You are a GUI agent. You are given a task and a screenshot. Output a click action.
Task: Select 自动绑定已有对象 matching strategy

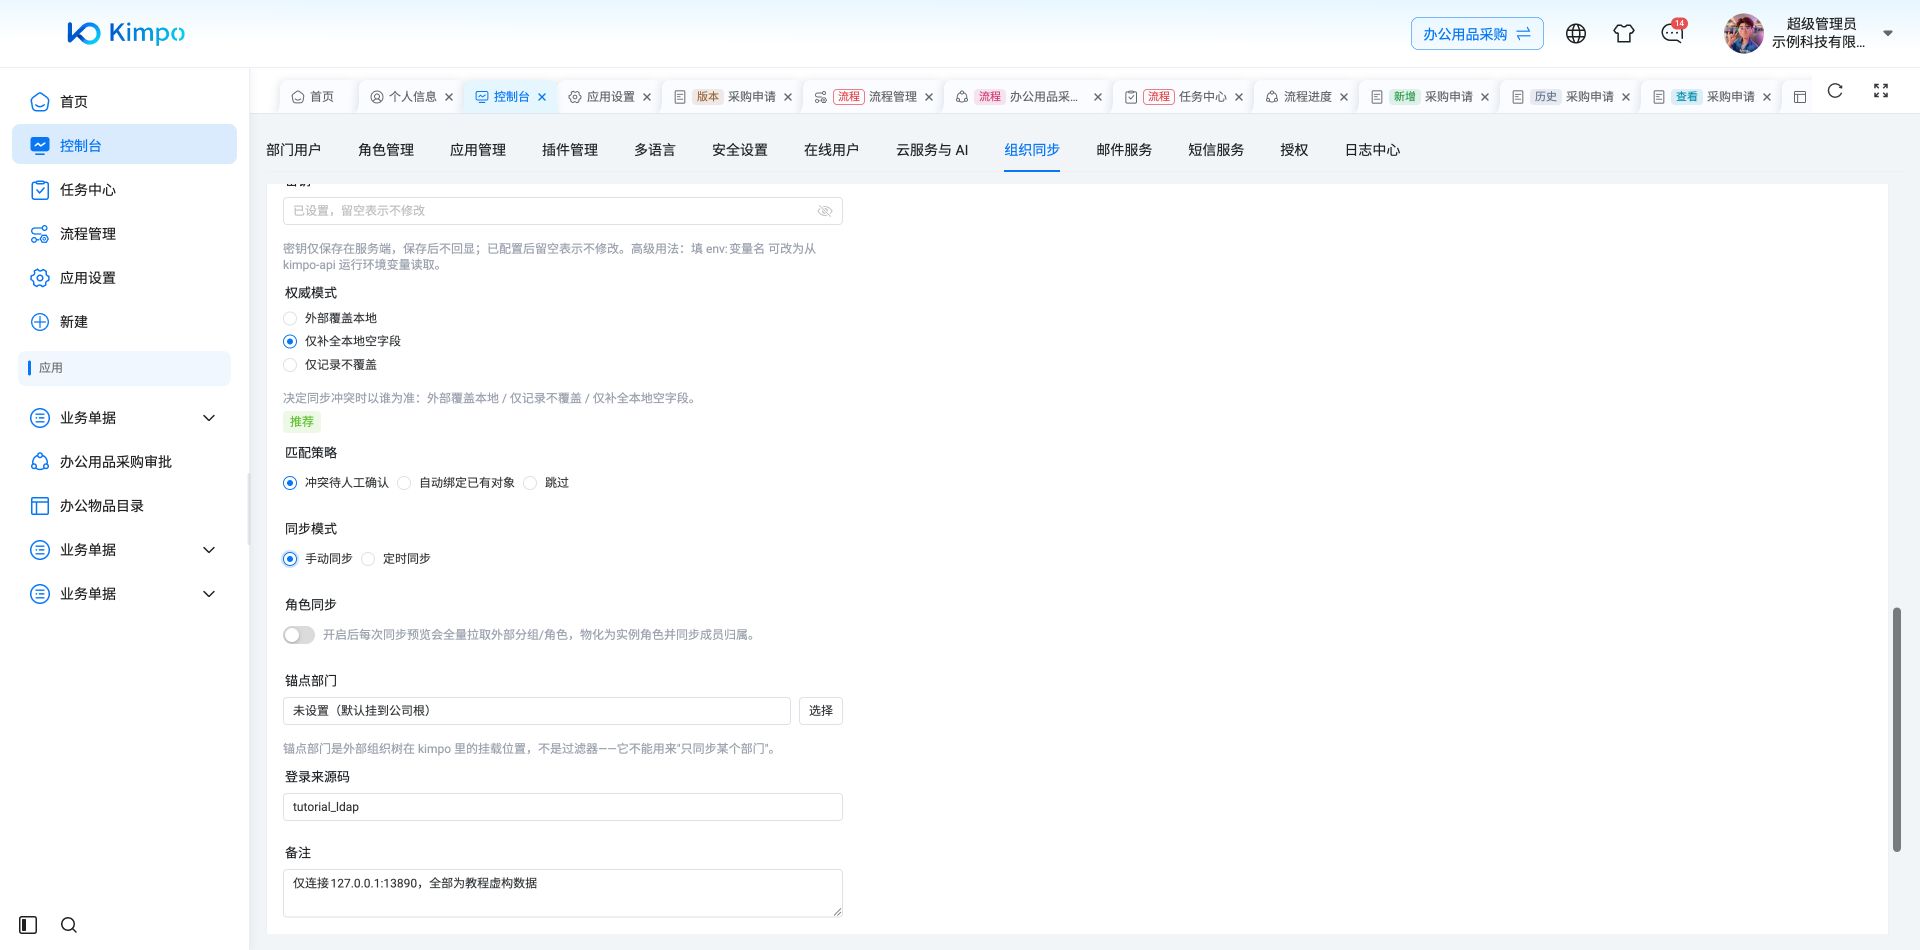(x=404, y=483)
